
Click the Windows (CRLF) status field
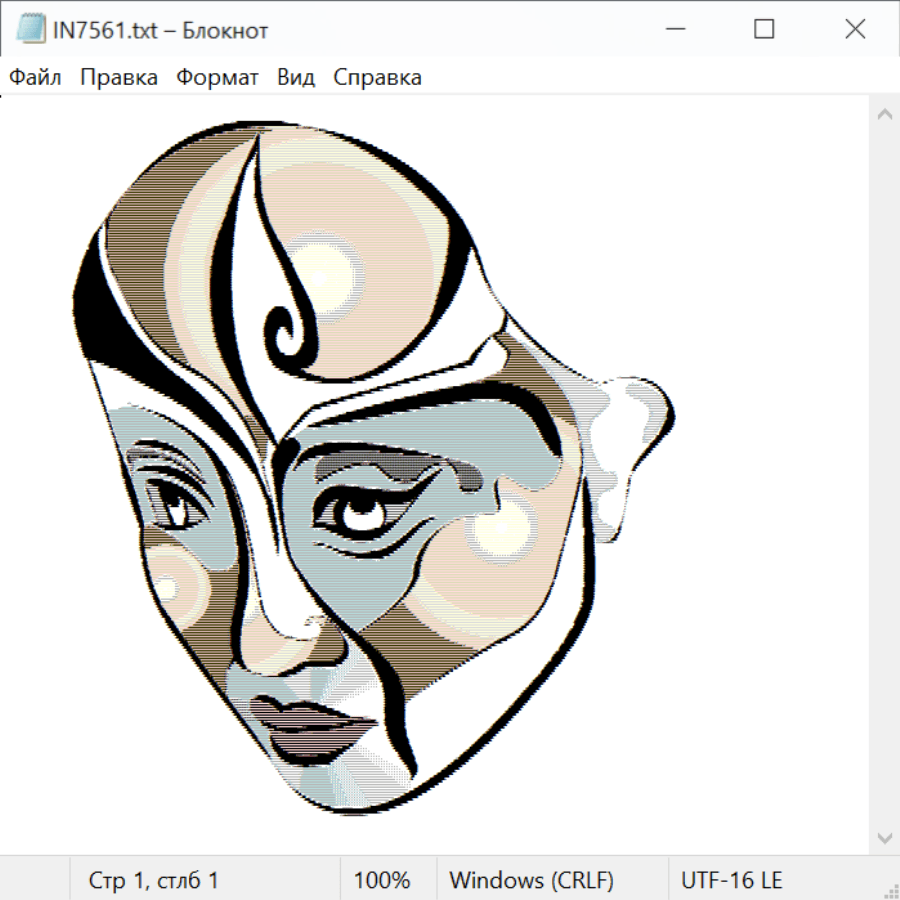tap(531, 881)
